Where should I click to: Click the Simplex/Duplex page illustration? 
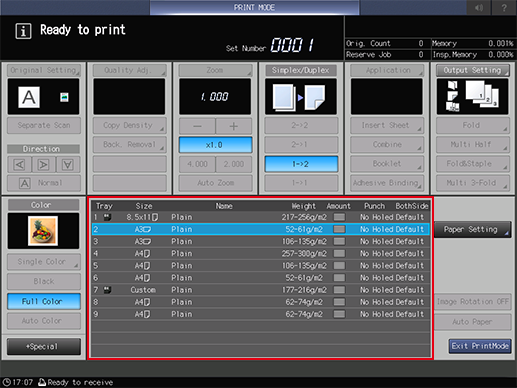(x=301, y=97)
